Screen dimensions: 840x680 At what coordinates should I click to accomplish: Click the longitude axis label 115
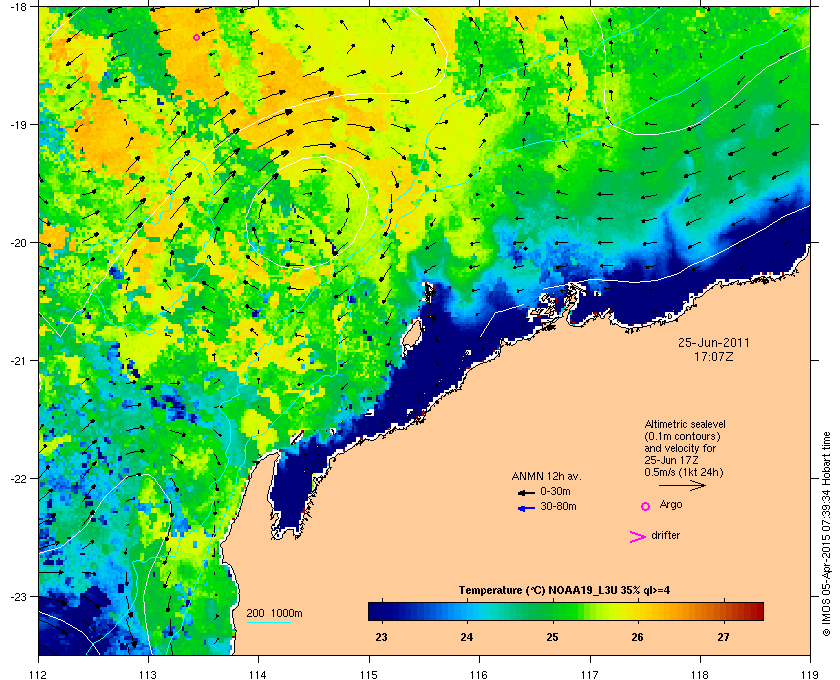(x=369, y=674)
